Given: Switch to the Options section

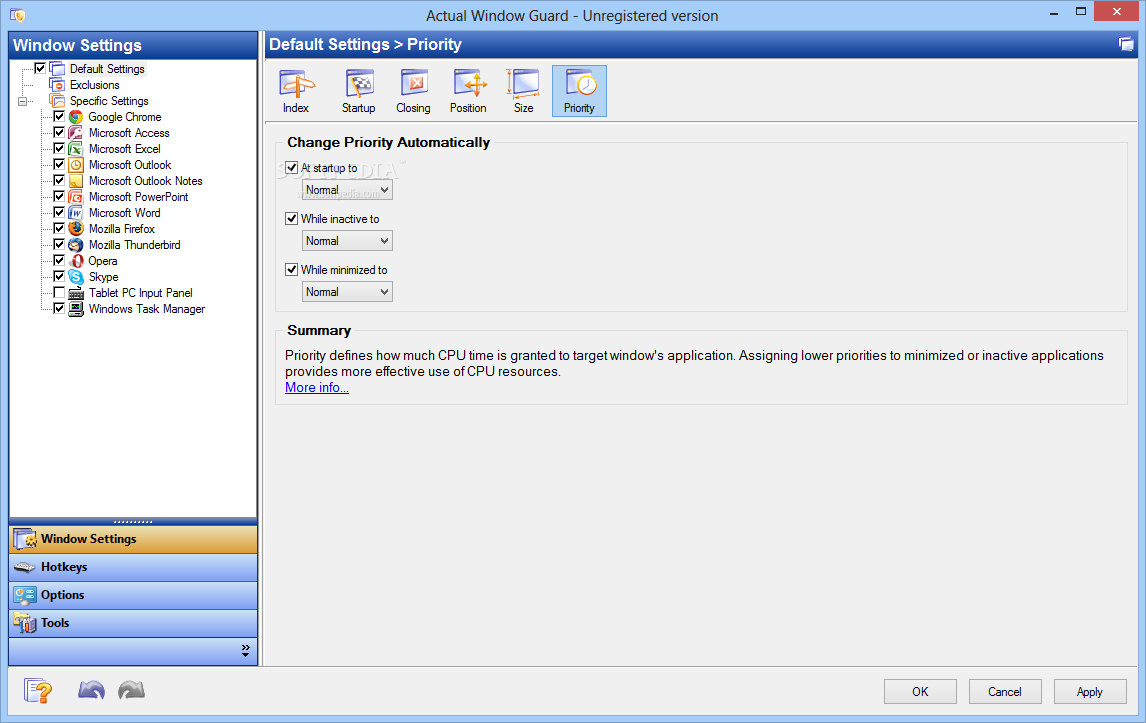Looking at the screenshot, I should (133, 595).
